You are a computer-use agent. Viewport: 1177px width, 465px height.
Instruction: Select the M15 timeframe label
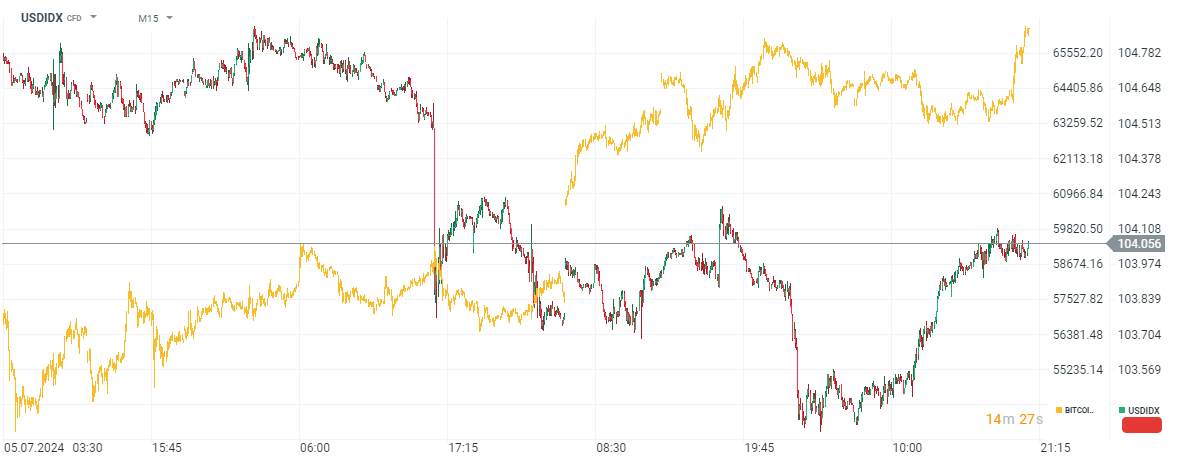149,18
